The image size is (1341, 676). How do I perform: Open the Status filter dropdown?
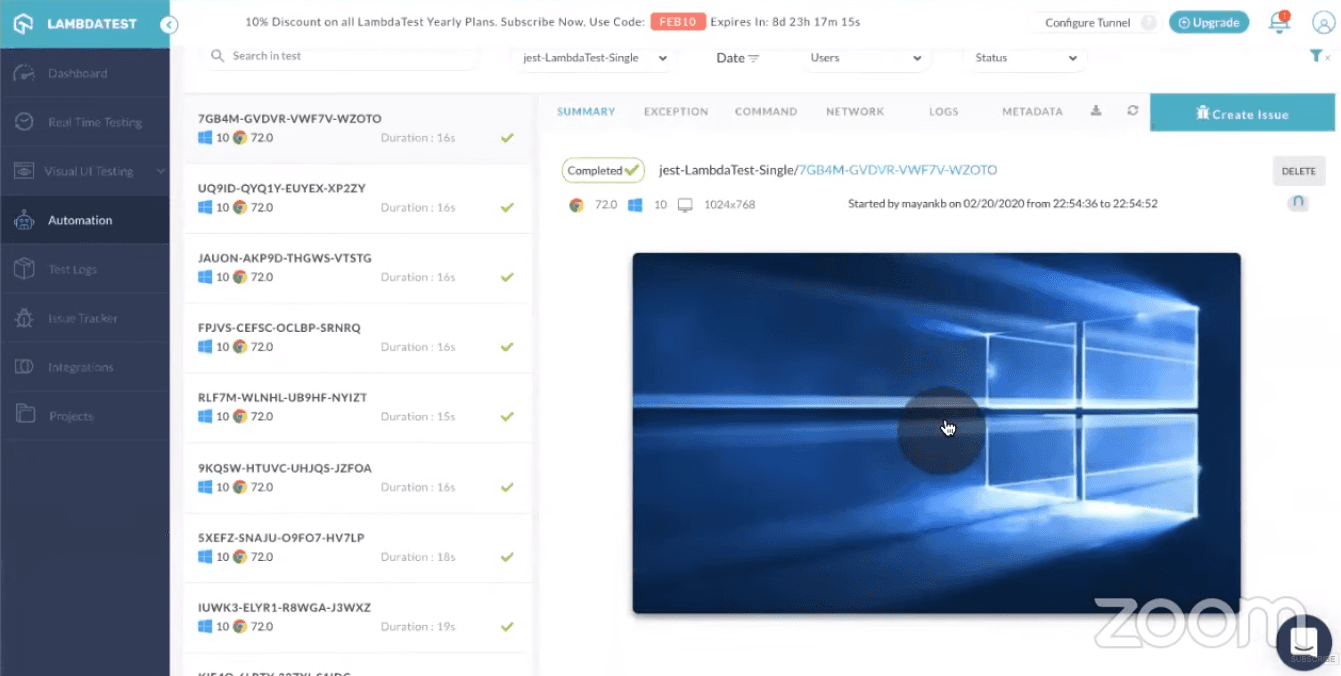click(x=1025, y=58)
